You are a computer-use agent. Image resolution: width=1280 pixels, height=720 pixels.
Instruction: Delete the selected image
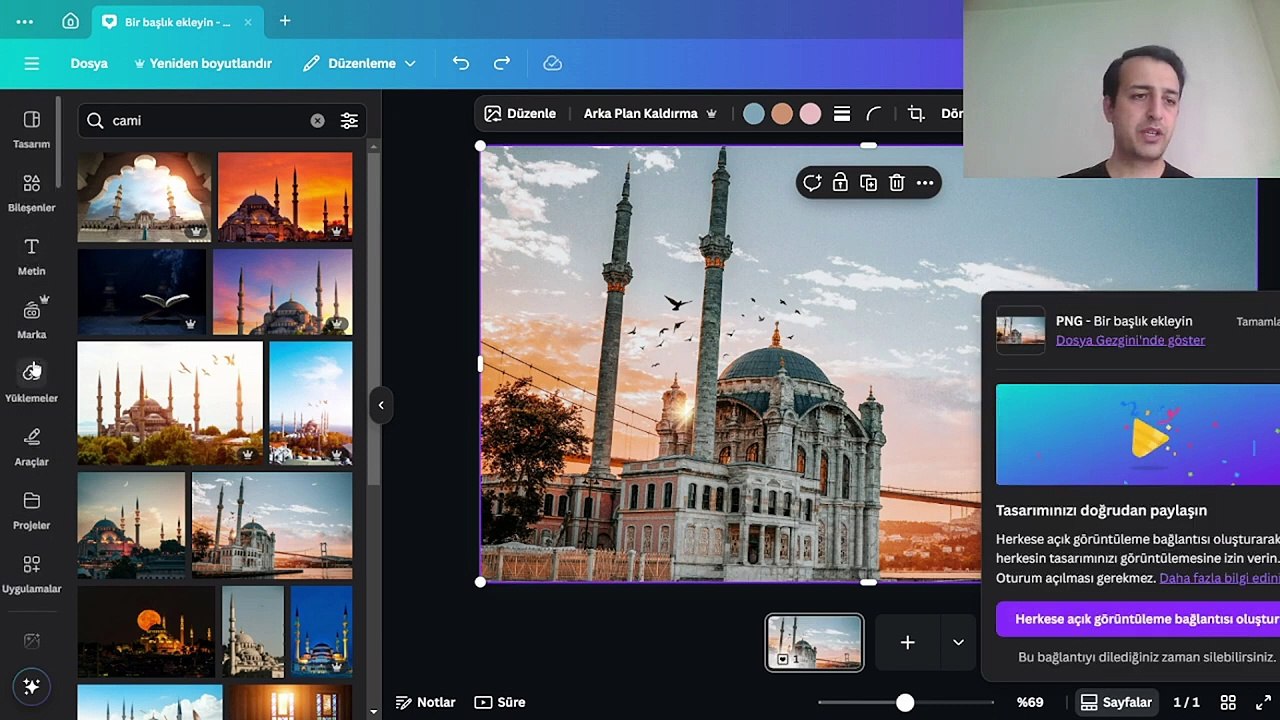[897, 183]
